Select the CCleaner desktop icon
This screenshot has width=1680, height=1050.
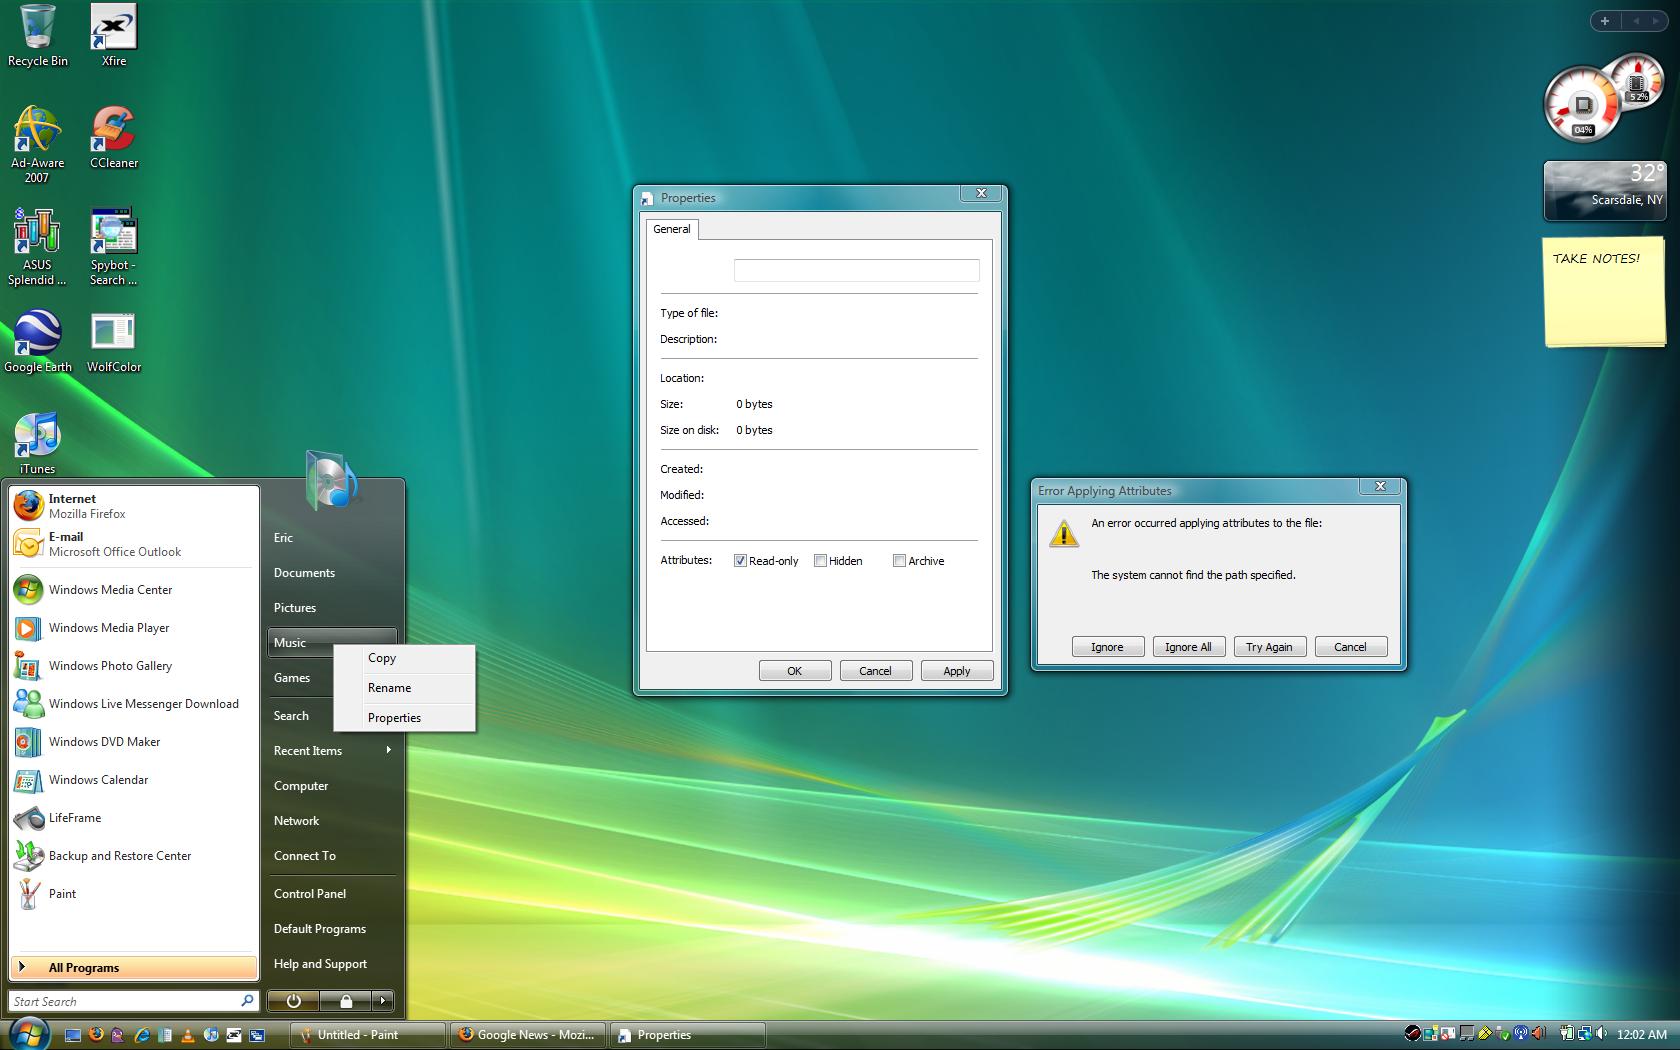pyautogui.click(x=114, y=138)
